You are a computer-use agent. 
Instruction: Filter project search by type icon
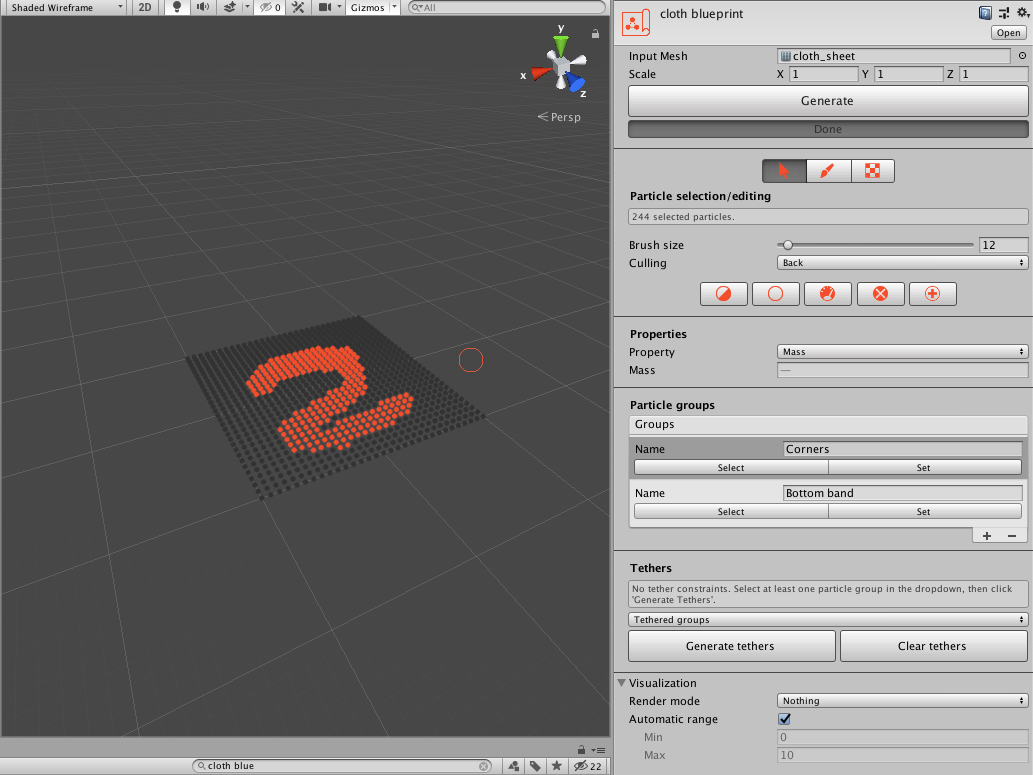pyautogui.click(x=514, y=766)
